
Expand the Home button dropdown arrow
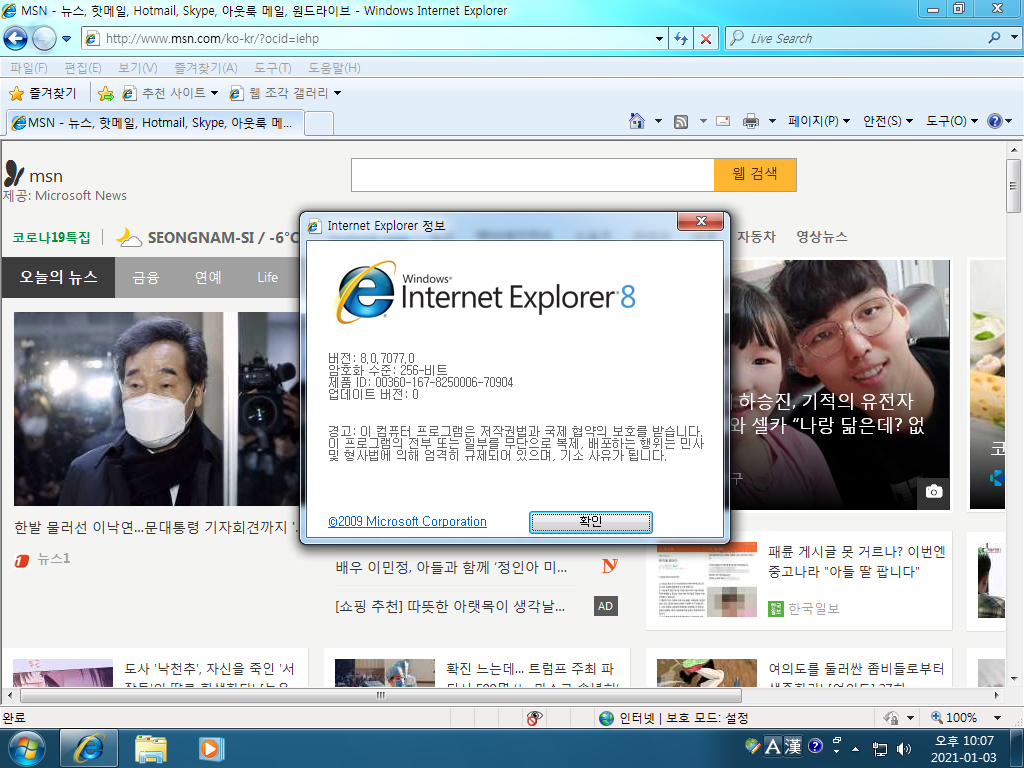point(658,121)
